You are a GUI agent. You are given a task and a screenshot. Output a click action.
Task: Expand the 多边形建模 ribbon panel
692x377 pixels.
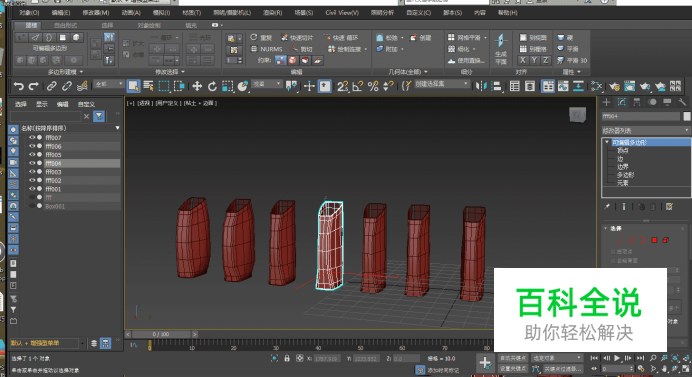click(65, 72)
